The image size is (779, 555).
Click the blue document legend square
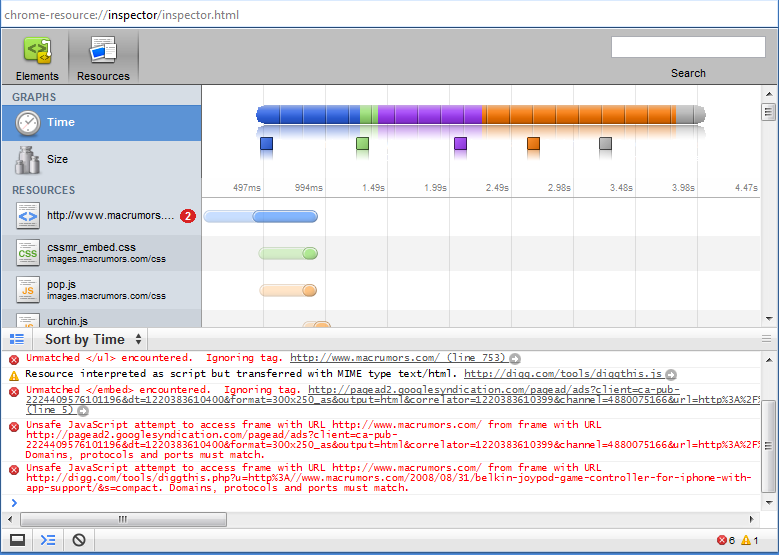pyautogui.click(x=267, y=144)
